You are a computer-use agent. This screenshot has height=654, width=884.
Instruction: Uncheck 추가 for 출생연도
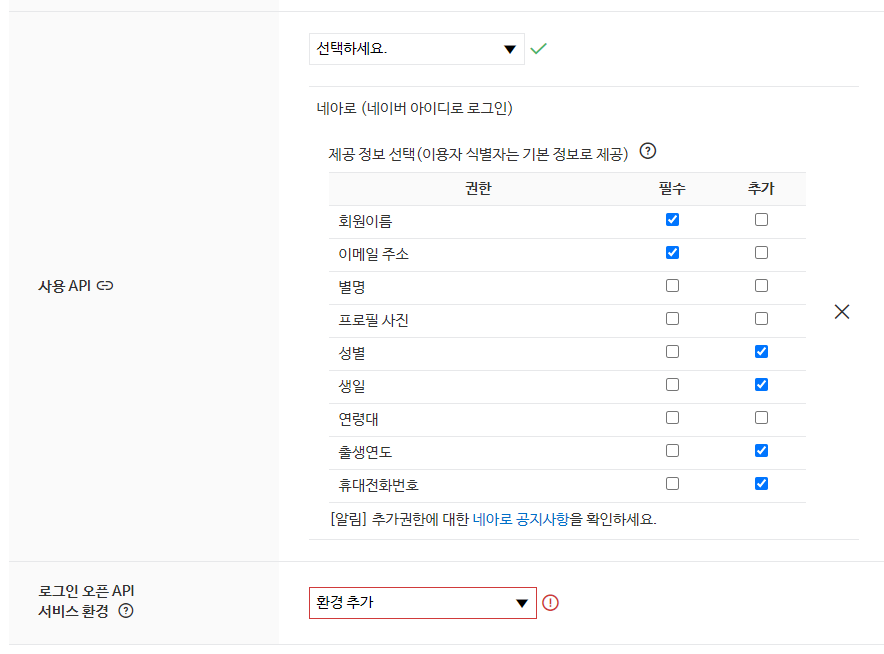pos(761,450)
